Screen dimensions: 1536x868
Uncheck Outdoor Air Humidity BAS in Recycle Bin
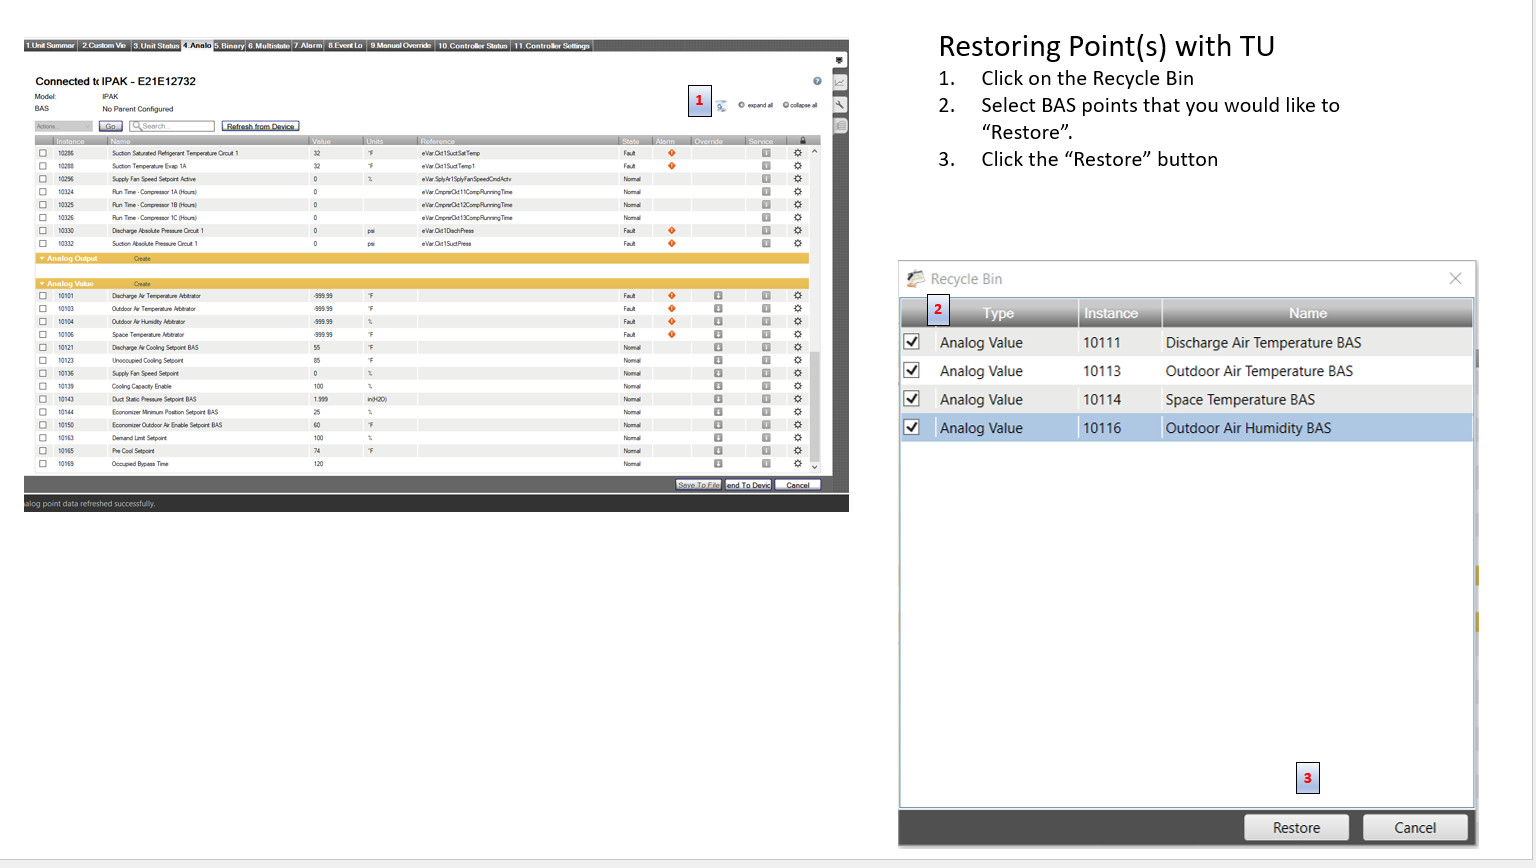[x=911, y=427]
